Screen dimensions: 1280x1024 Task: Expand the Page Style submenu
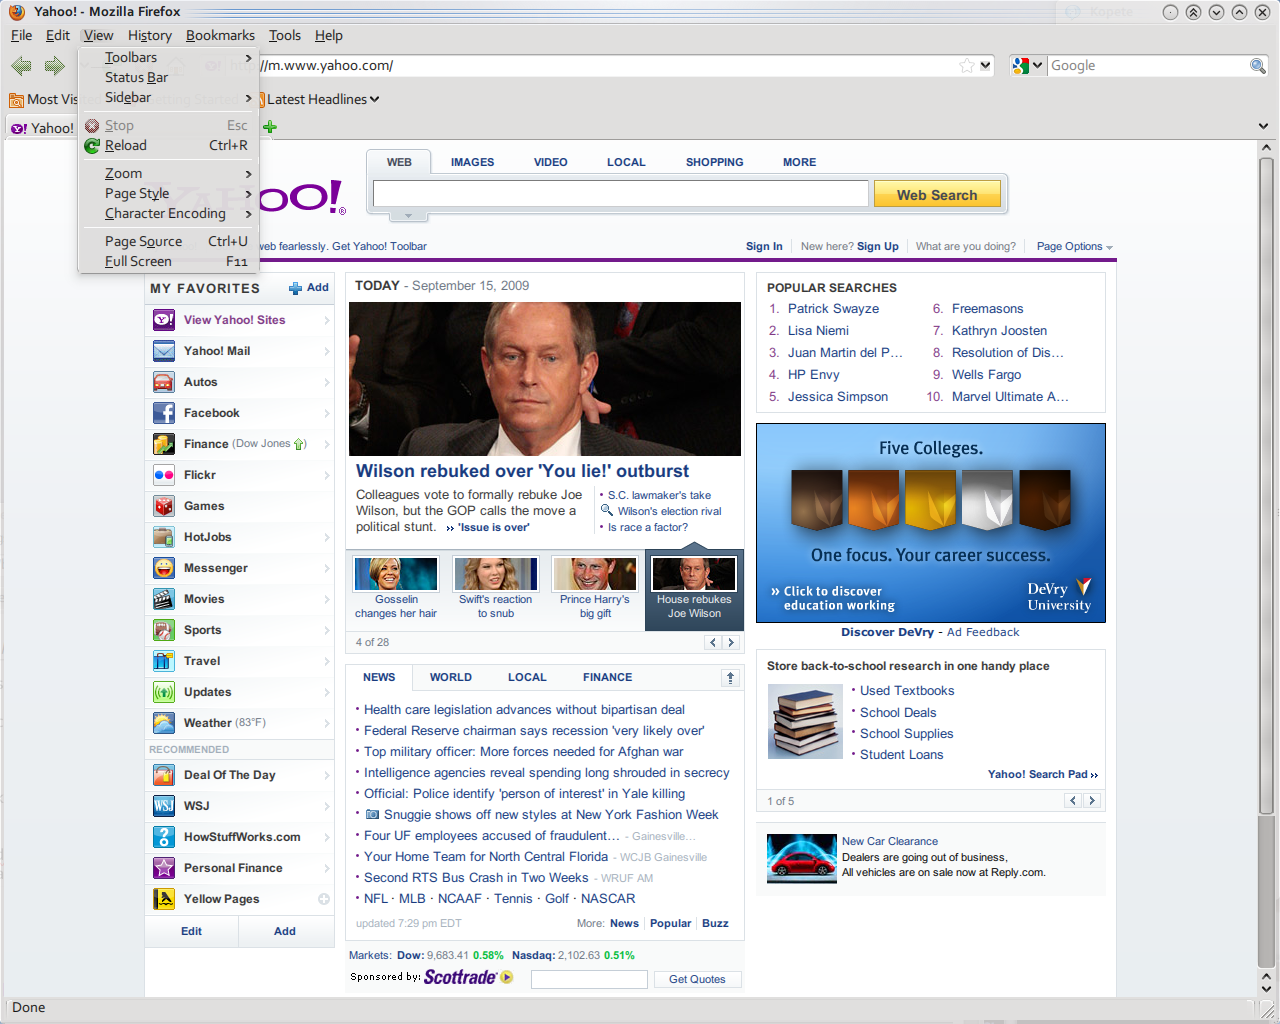[168, 193]
